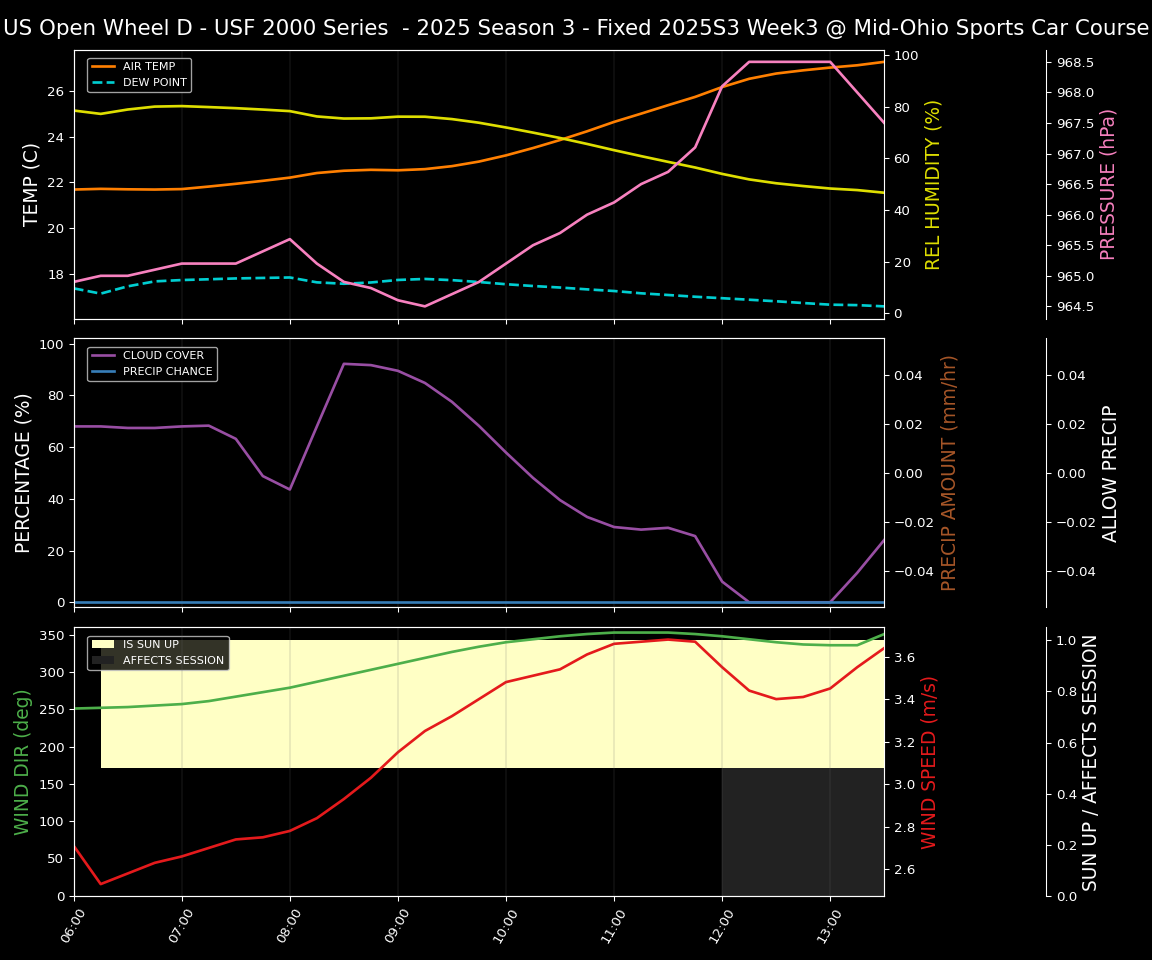Click the 18 temperature tick label
Viewport: 1152px width, 960px height.
57,275
